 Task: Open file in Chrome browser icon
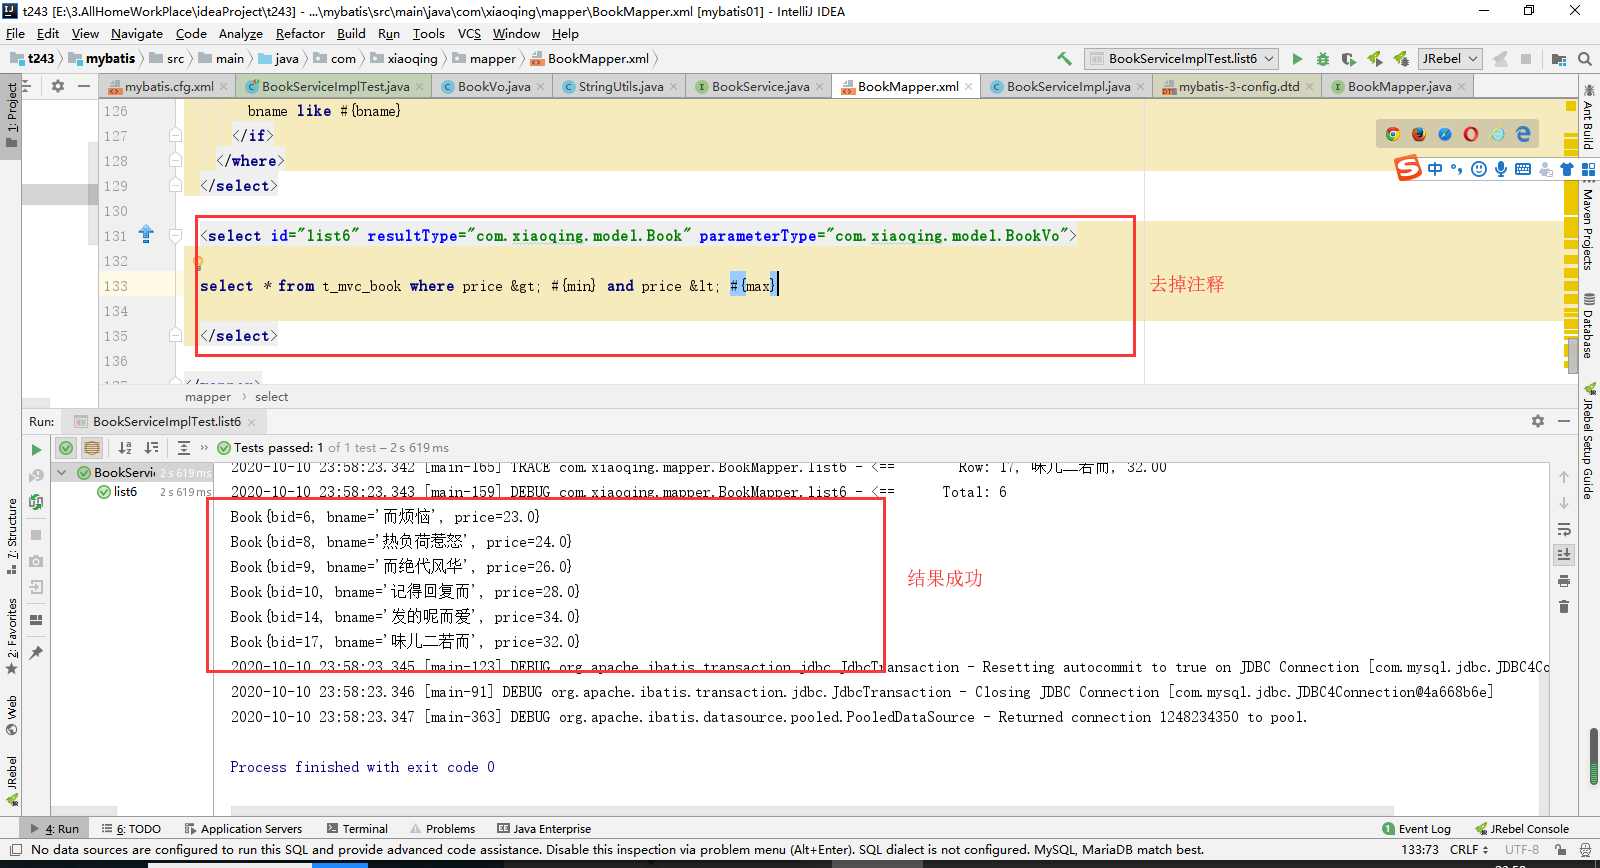[x=1393, y=134]
